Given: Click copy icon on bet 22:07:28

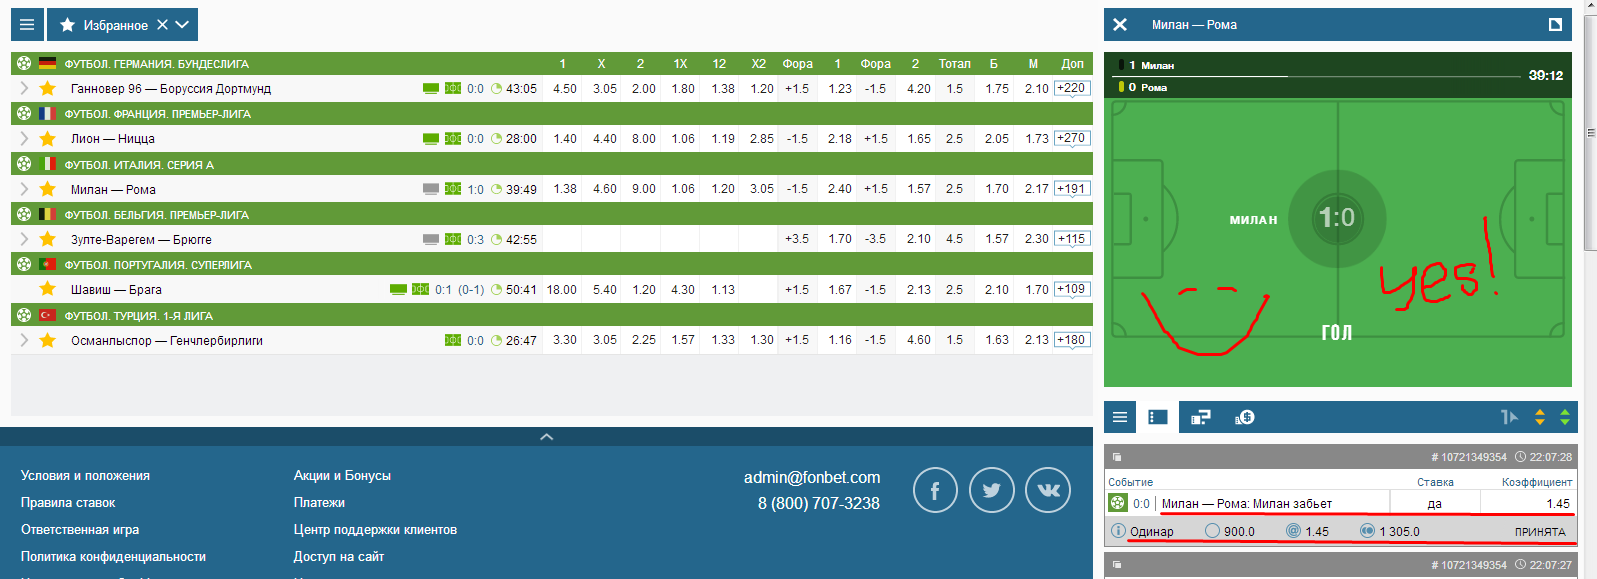Looking at the screenshot, I should pos(1117,457).
